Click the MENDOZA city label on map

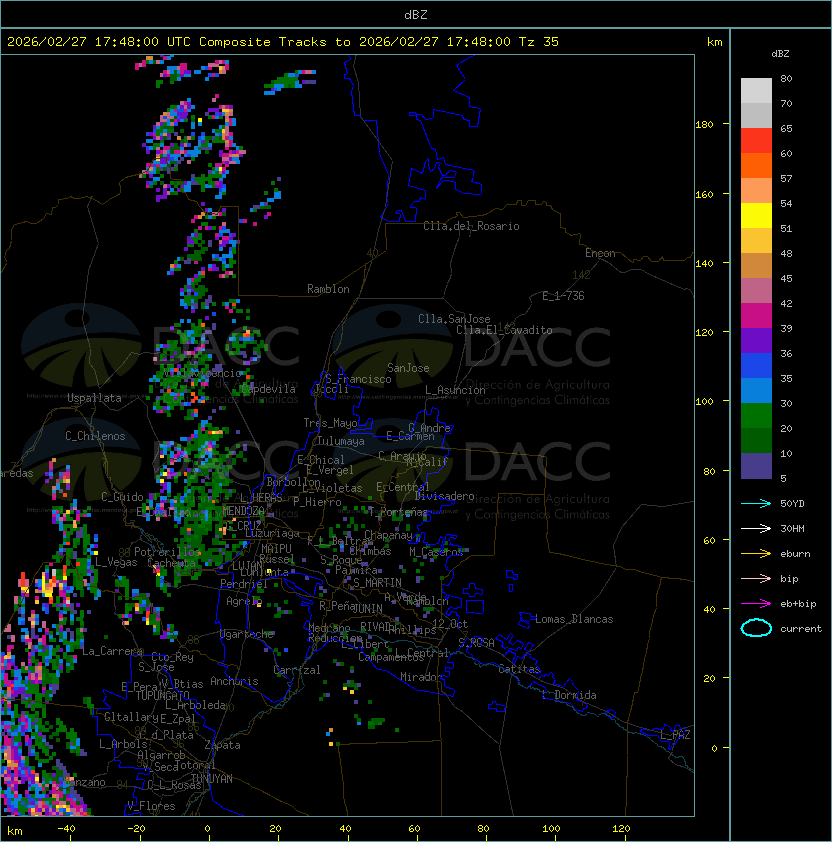(243, 510)
